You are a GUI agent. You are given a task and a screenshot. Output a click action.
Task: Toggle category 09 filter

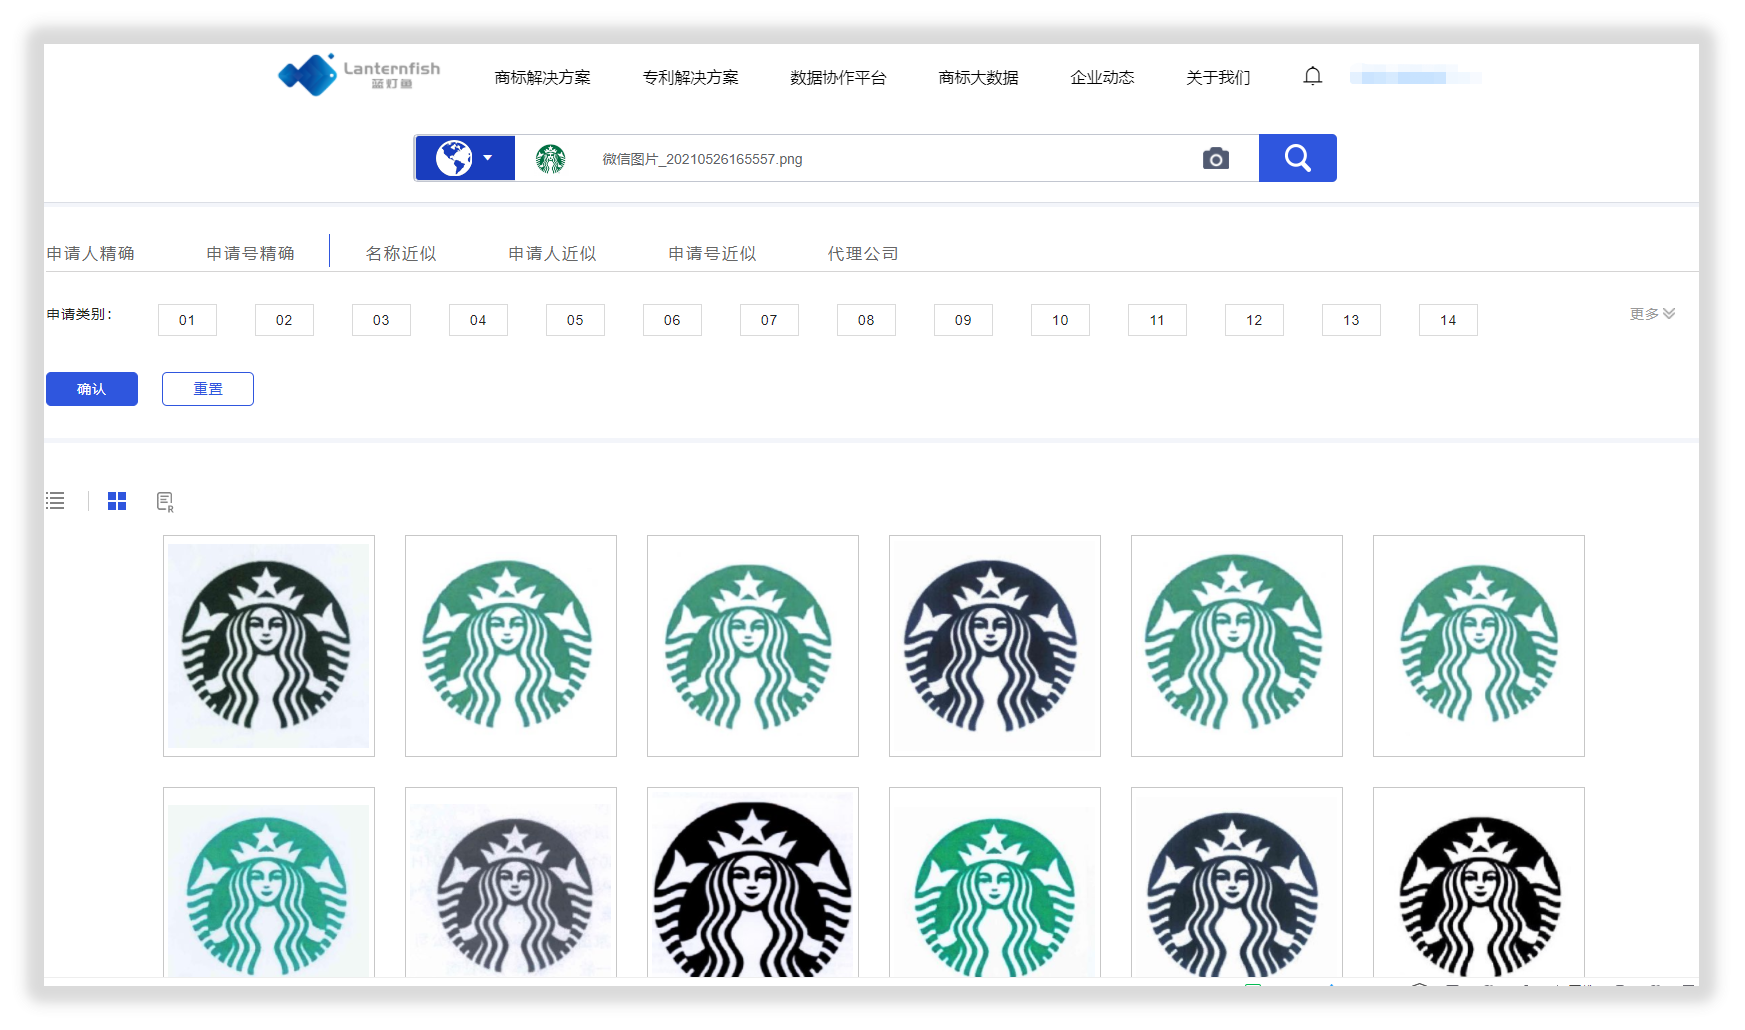963,320
